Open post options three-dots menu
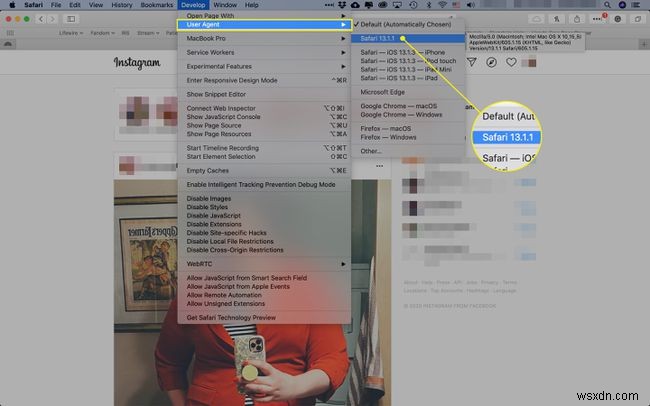Screen dimensions: 650x406 click(379, 166)
